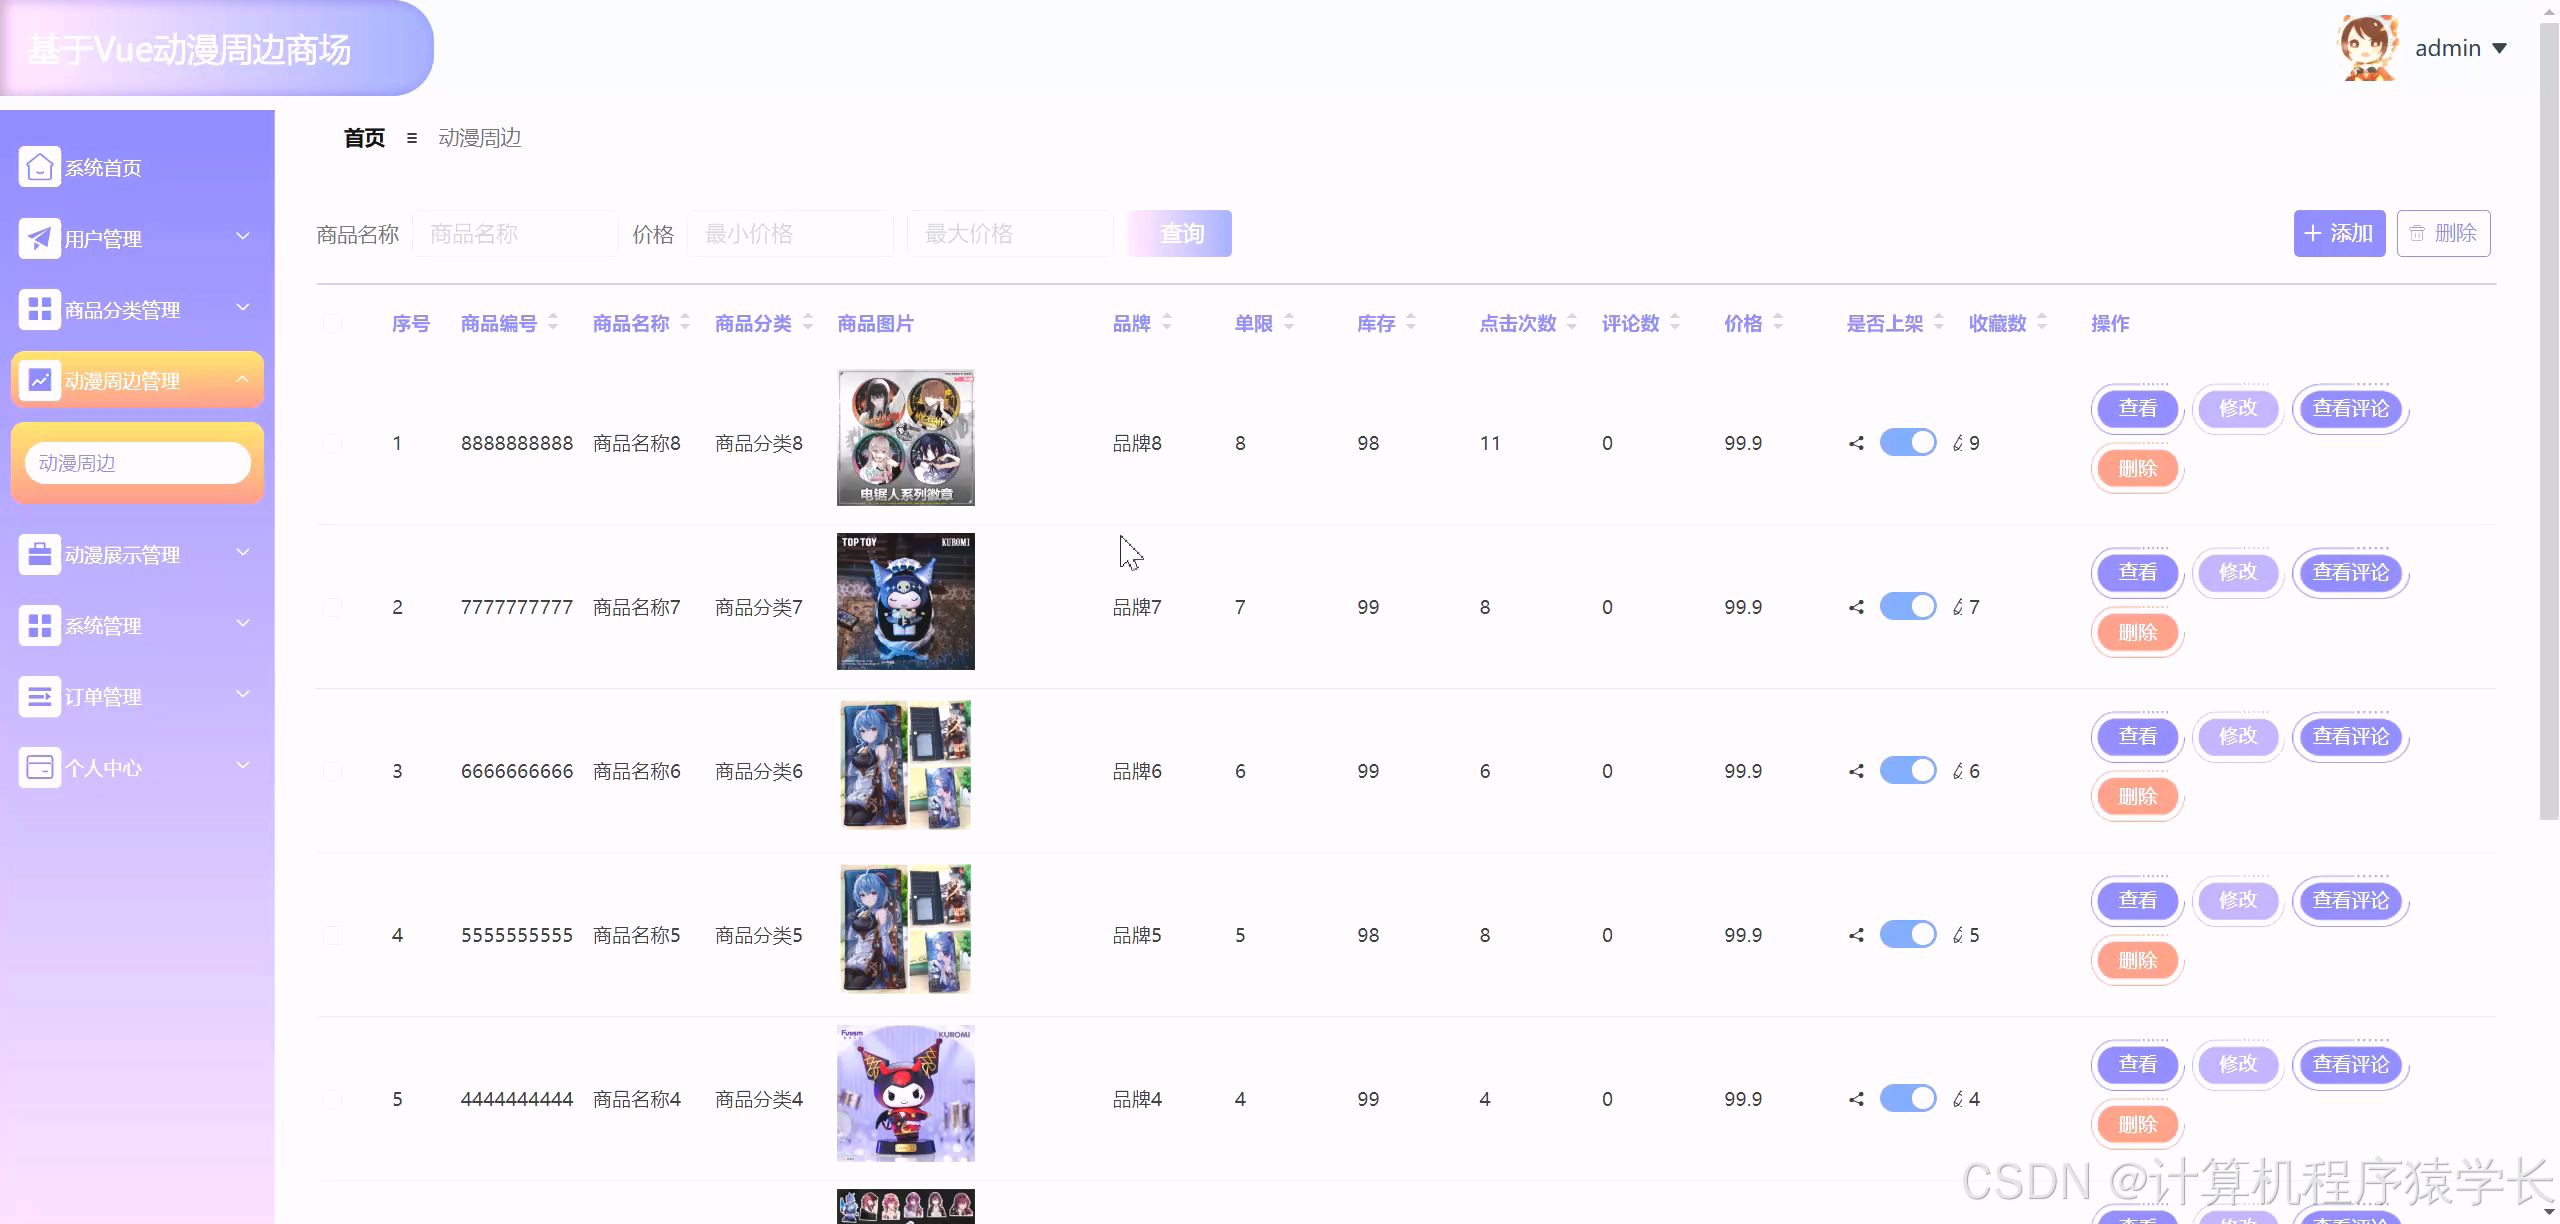Screen dimensions: 2560x1224
Task: Toggle 是否上架 switch for 商品名称4
Action: click(x=1908, y=1098)
